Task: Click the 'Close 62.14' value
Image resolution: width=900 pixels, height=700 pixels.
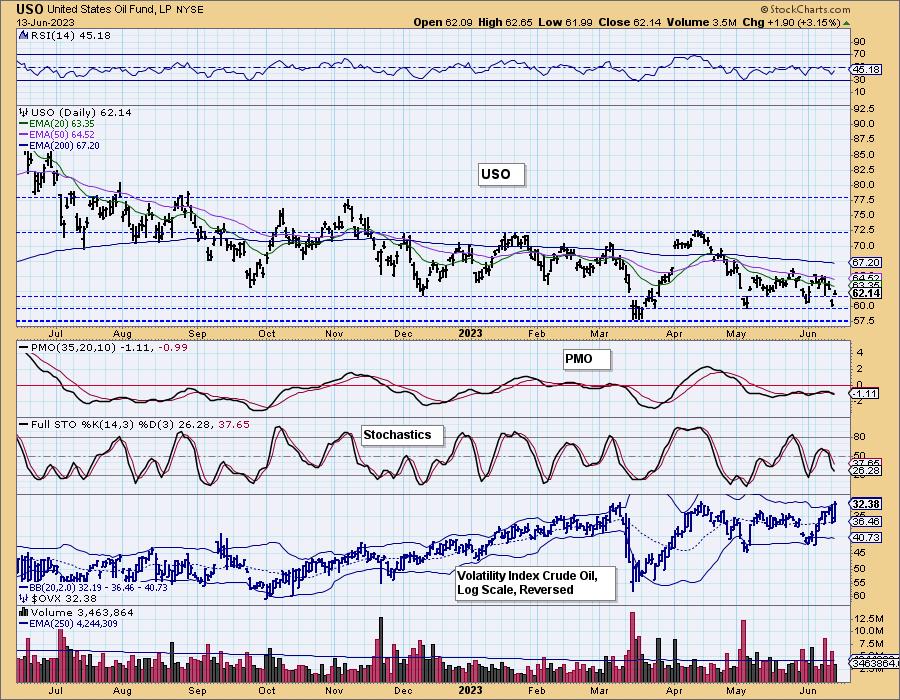Action: click(x=630, y=22)
